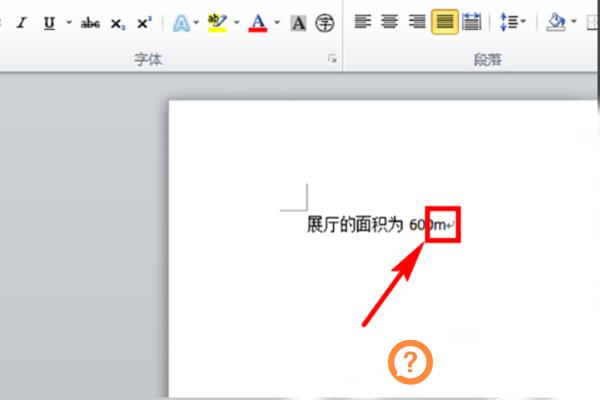The width and height of the screenshot is (600, 400).
Task: Open underline style dropdown arrow
Action: (x=69, y=23)
